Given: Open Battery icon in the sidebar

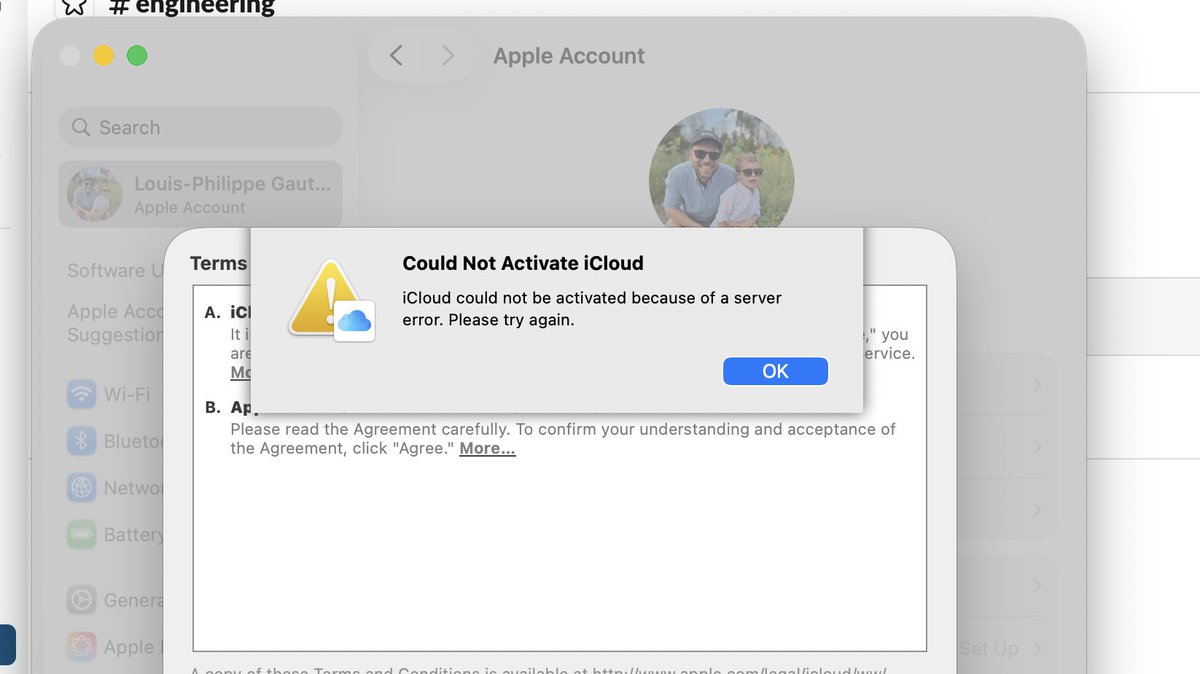Looking at the screenshot, I should point(82,535).
